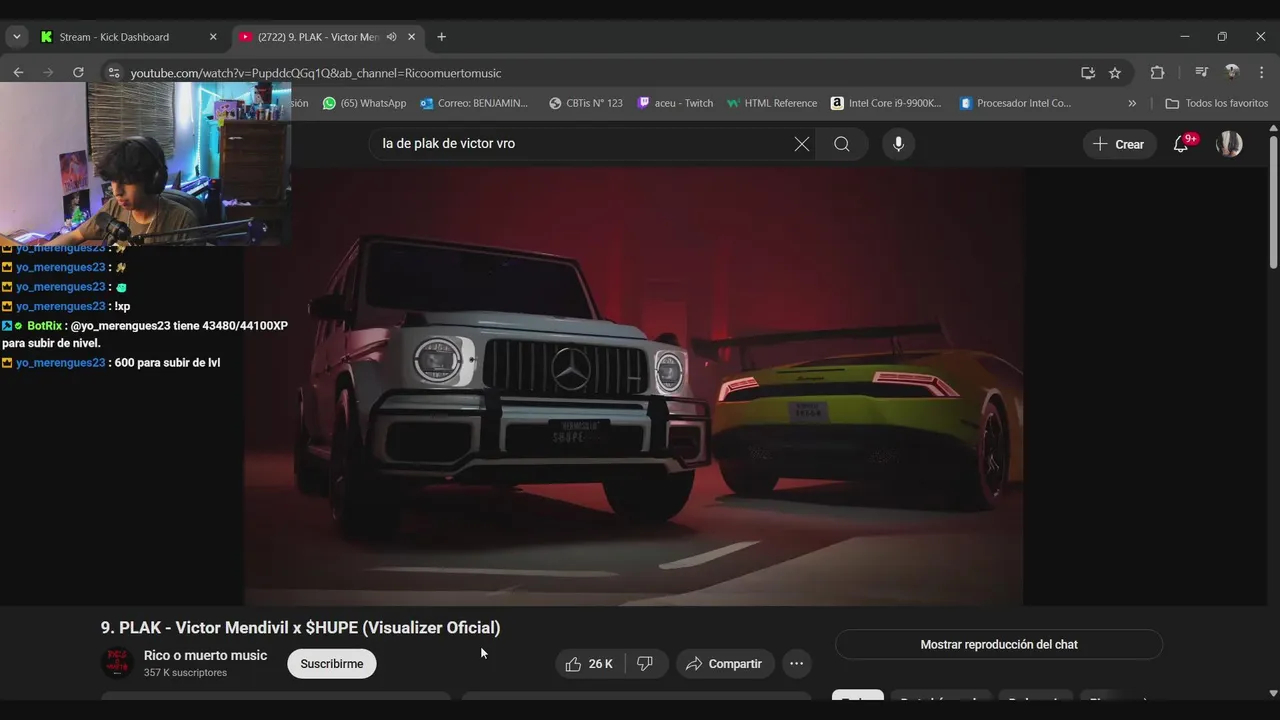Click the YouTube search box text
This screenshot has width=1280, height=720.
(x=449, y=144)
